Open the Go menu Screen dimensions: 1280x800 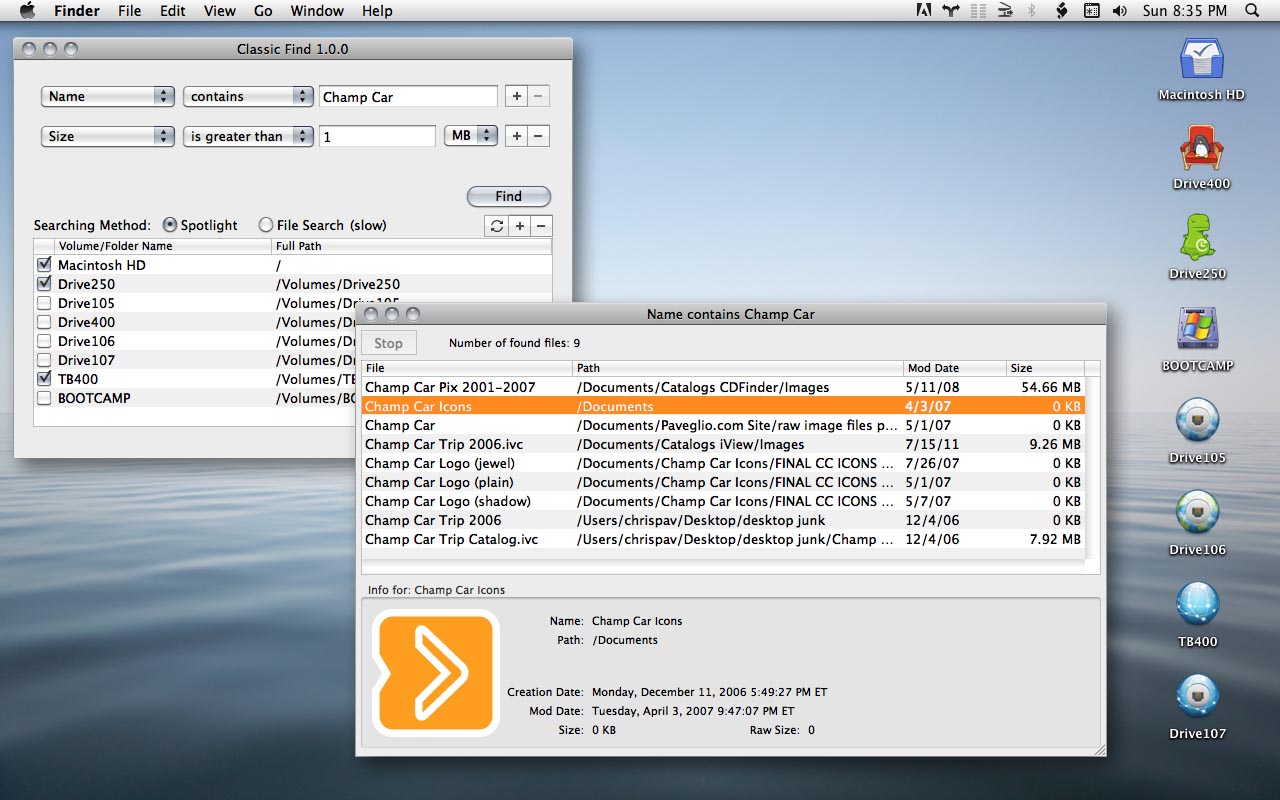pyautogui.click(x=263, y=11)
